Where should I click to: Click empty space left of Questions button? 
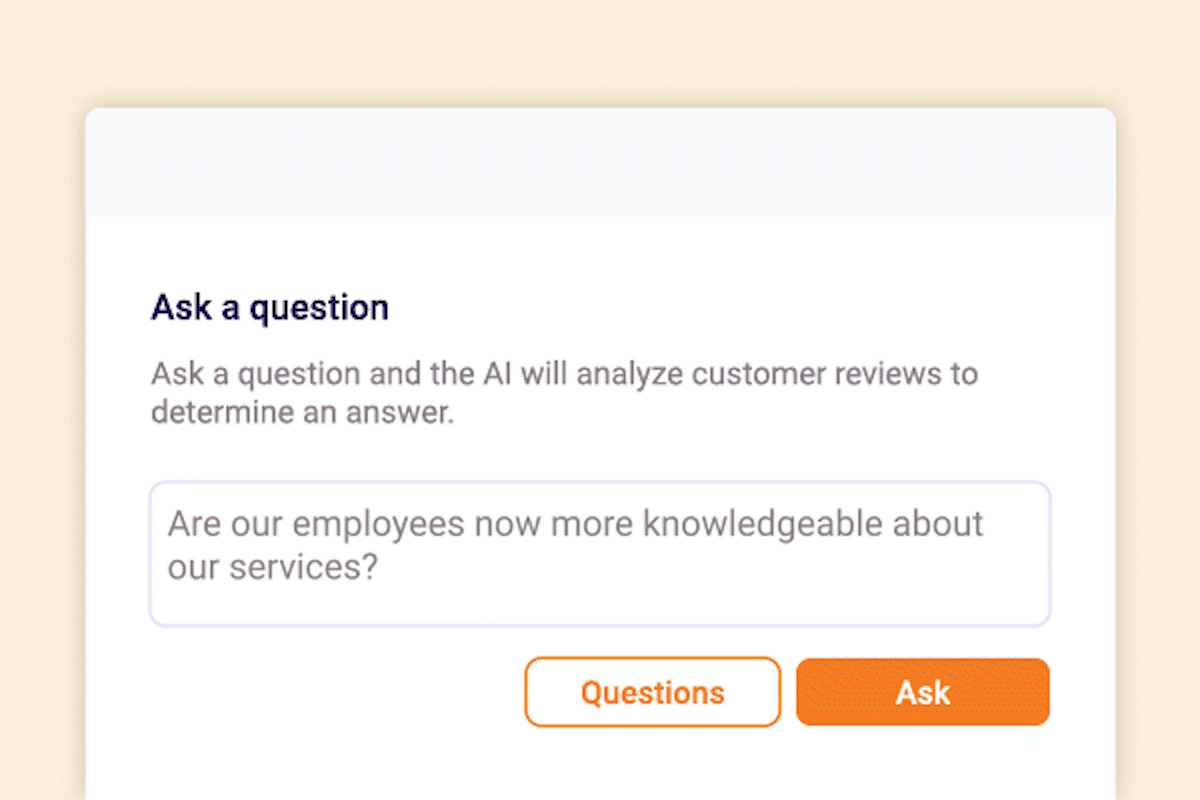tap(330, 692)
